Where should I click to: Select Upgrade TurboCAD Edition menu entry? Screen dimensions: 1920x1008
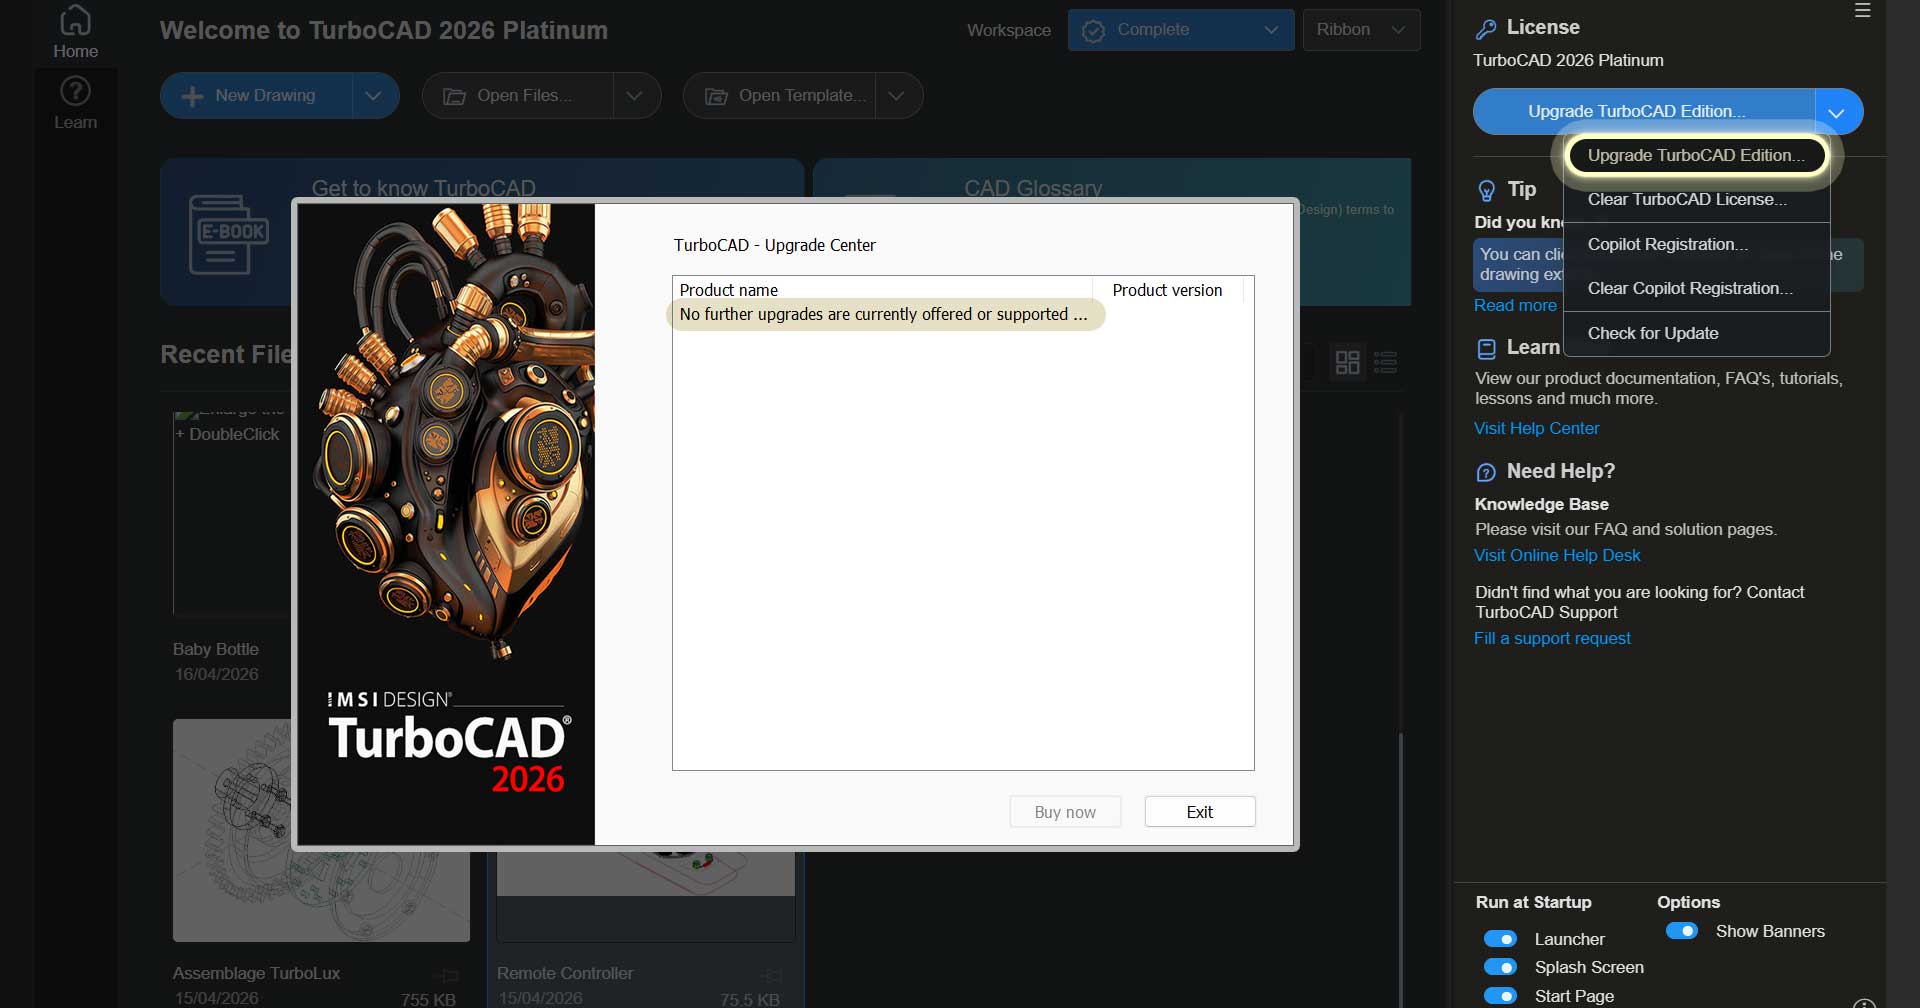point(1696,156)
